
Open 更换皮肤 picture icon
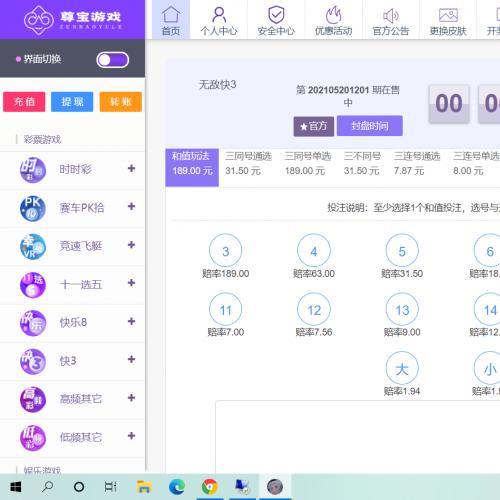pyautogui.click(x=448, y=15)
